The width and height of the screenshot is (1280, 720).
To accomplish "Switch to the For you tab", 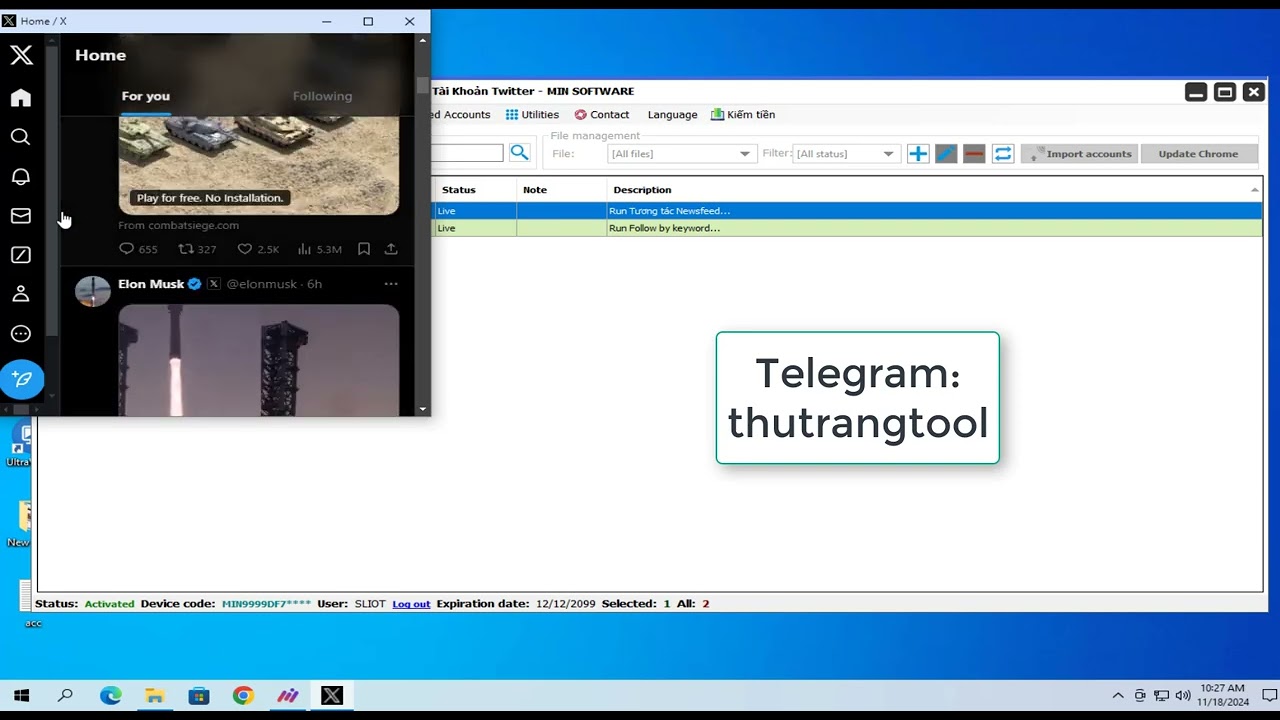I will coord(146,96).
